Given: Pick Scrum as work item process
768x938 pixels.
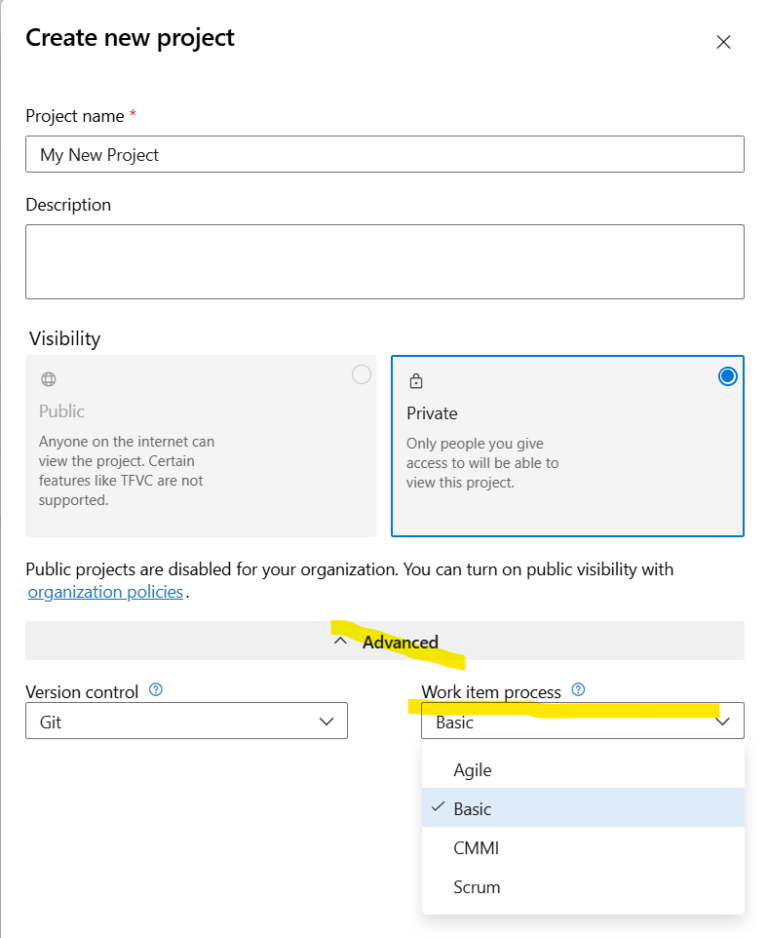Looking at the screenshot, I should [x=477, y=887].
